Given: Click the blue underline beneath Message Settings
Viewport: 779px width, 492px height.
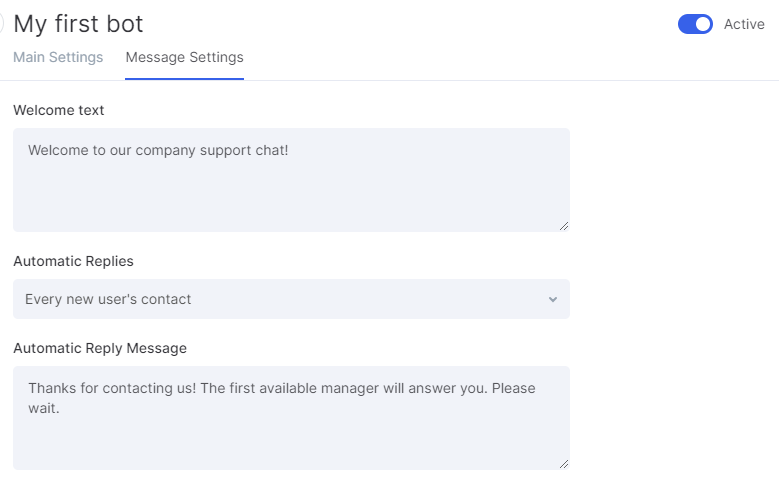Looking at the screenshot, I should [x=184, y=79].
